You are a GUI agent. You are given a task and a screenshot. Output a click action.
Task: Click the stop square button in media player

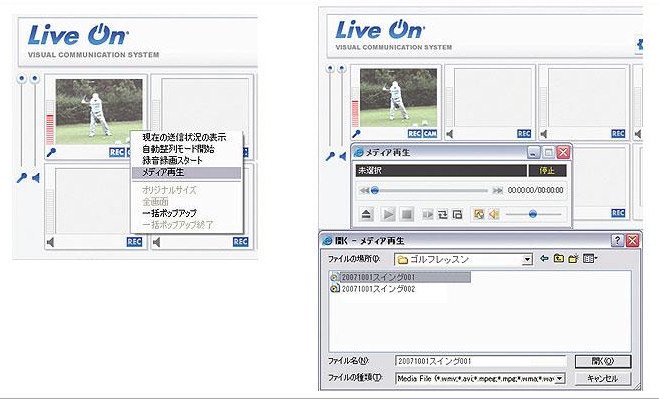click(406, 214)
